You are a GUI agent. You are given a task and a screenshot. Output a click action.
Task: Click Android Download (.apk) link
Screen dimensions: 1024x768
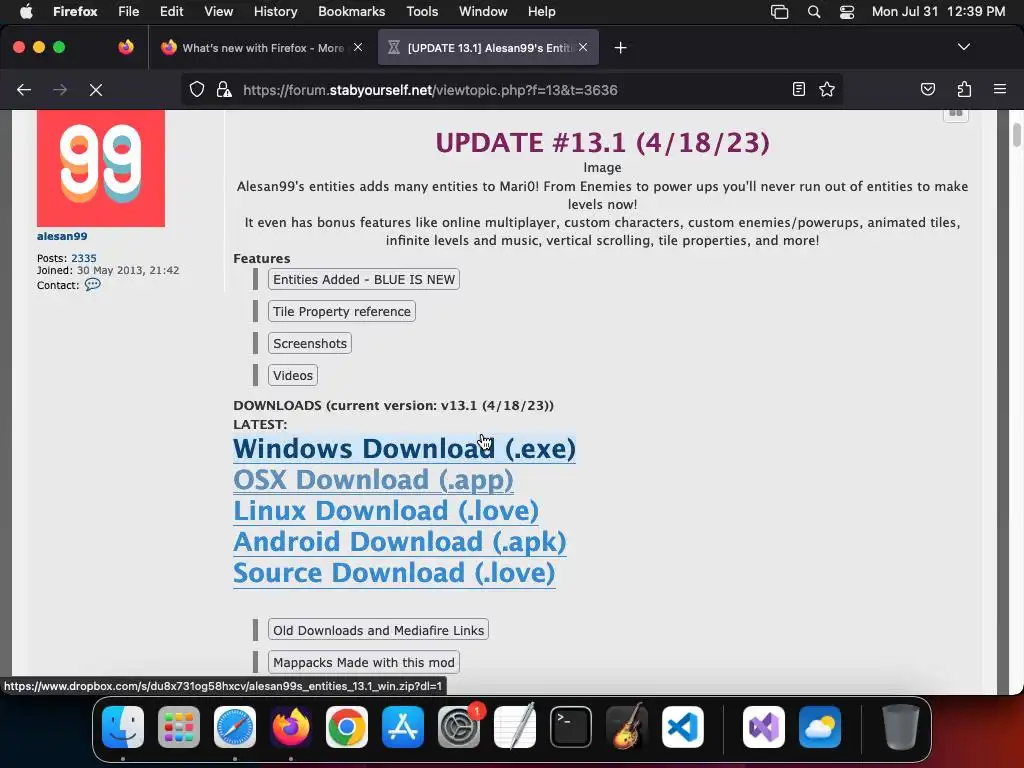[400, 542]
